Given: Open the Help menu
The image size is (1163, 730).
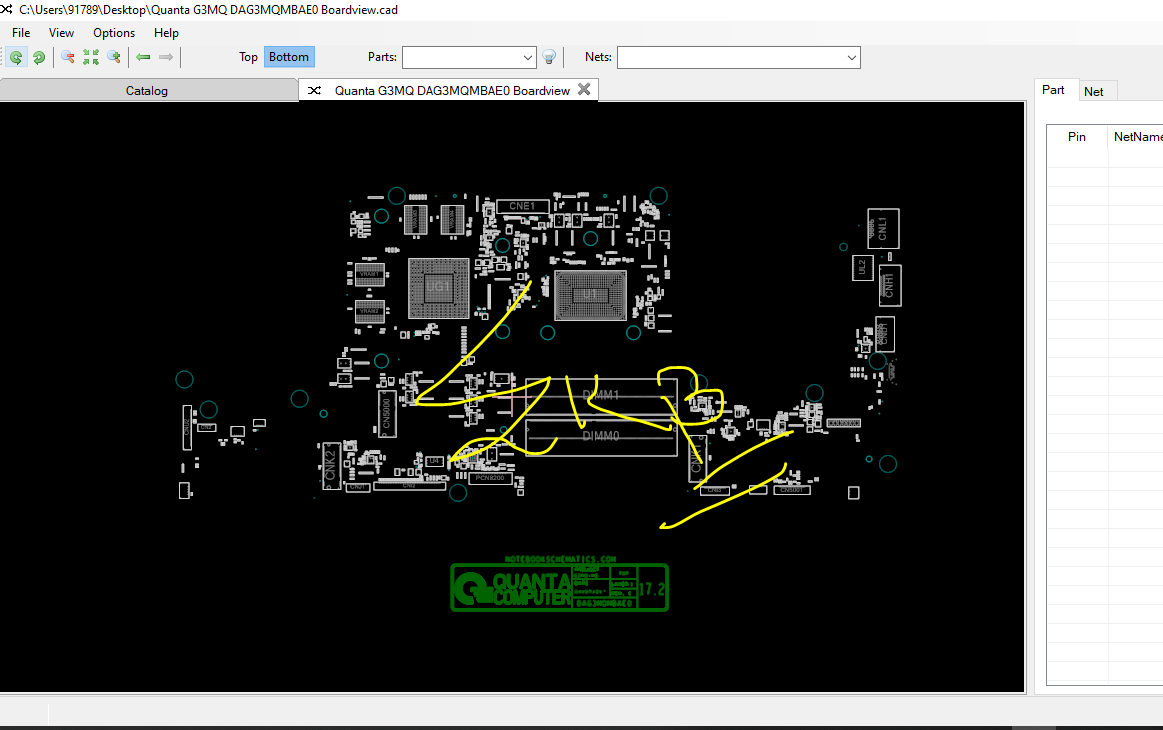Looking at the screenshot, I should coord(166,33).
